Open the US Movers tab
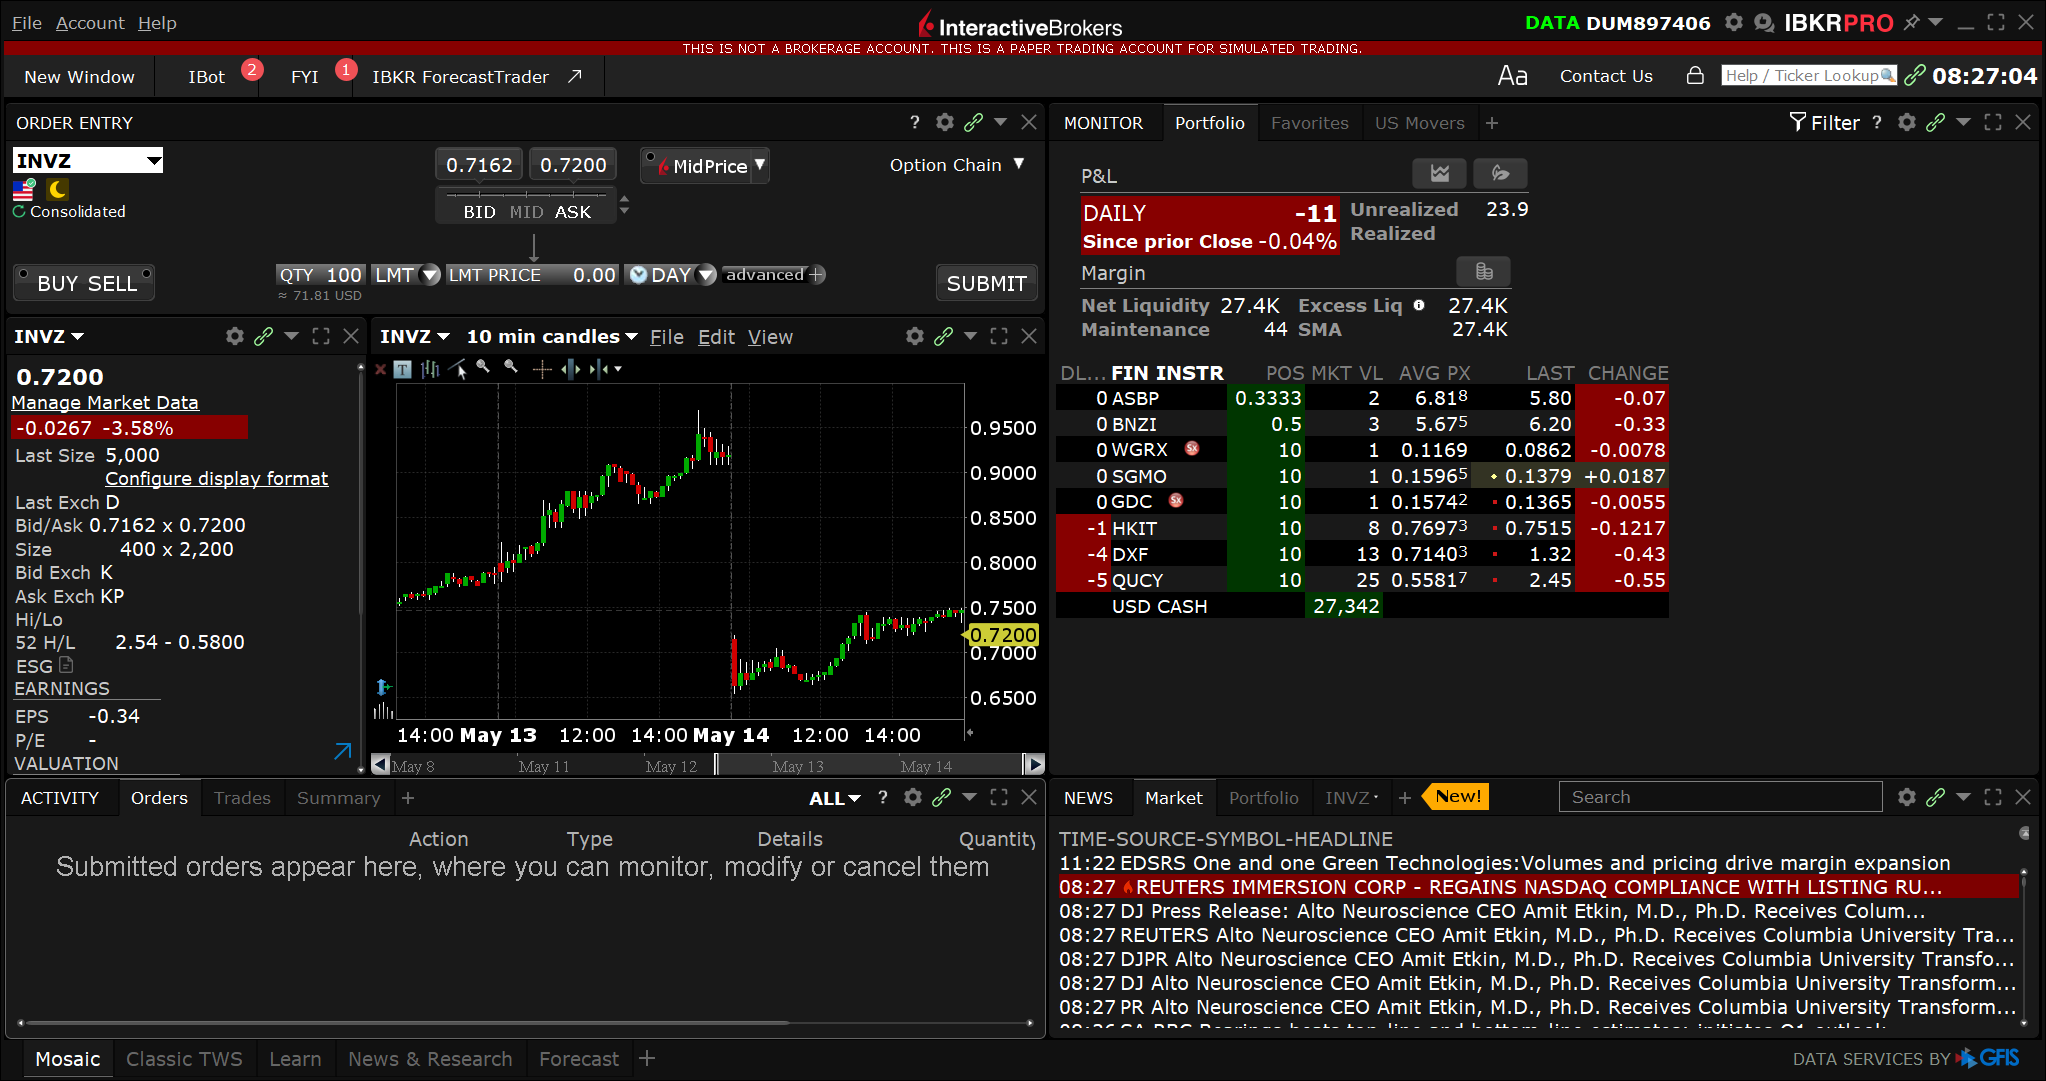The width and height of the screenshot is (2046, 1081). point(1419,122)
